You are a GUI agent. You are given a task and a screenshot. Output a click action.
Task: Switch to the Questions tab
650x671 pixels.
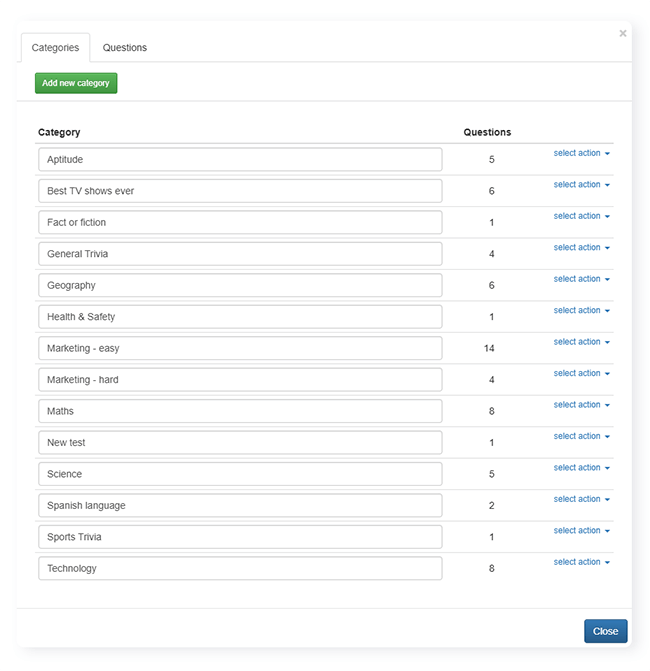[125, 48]
